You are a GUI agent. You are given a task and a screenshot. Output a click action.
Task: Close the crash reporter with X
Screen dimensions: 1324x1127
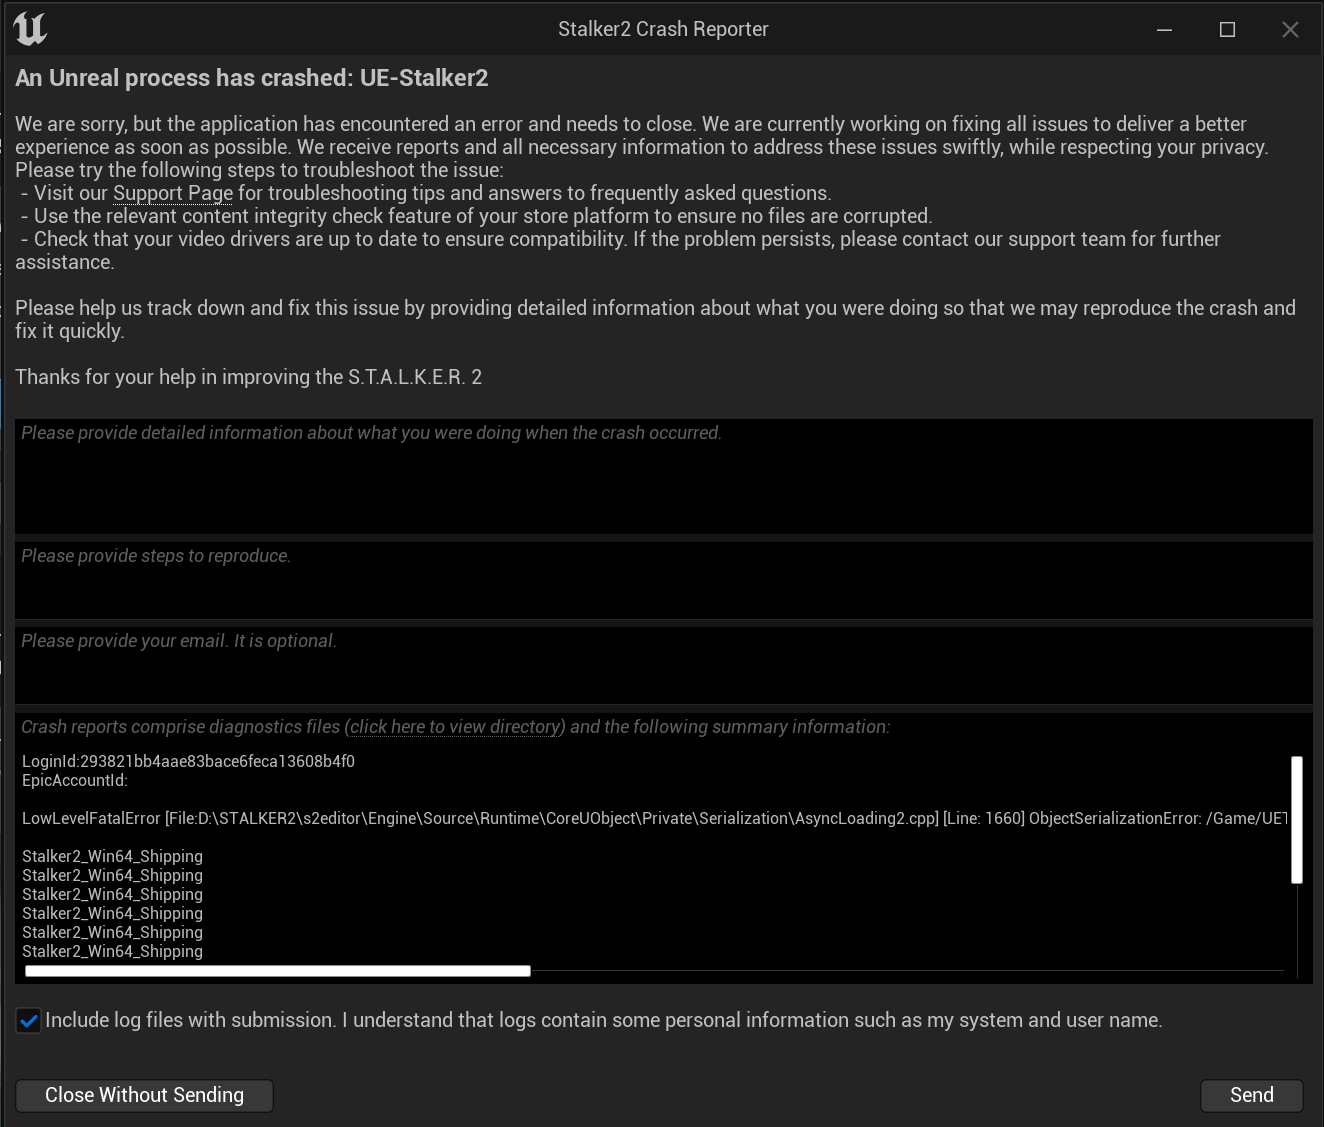tap(1290, 30)
